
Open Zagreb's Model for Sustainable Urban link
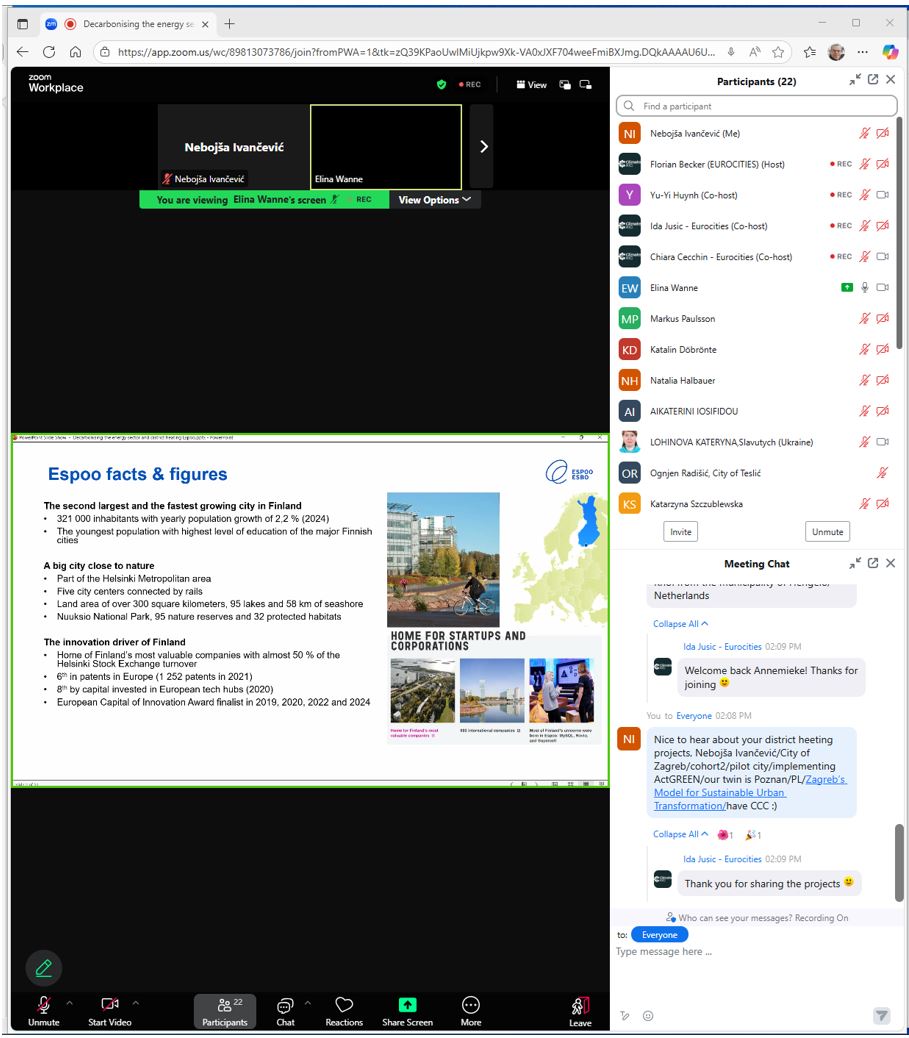[x=750, y=792]
